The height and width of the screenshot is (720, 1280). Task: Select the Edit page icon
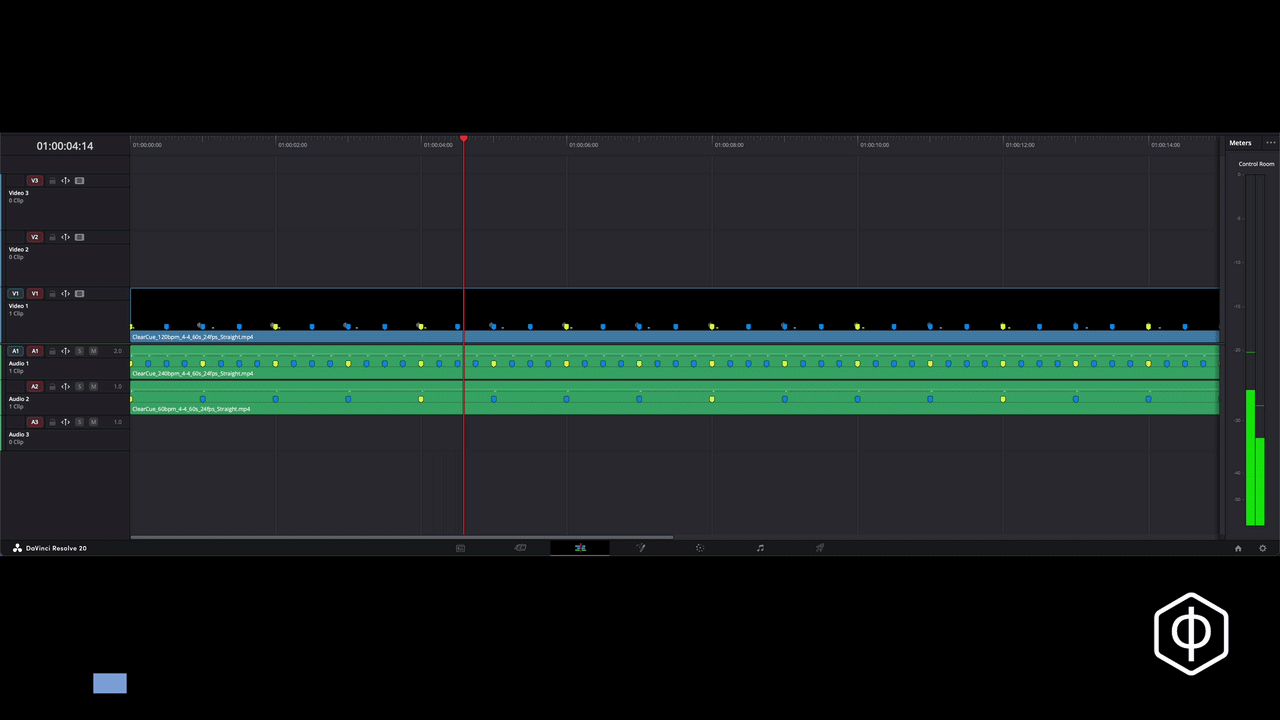pyautogui.click(x=580, y=548)
